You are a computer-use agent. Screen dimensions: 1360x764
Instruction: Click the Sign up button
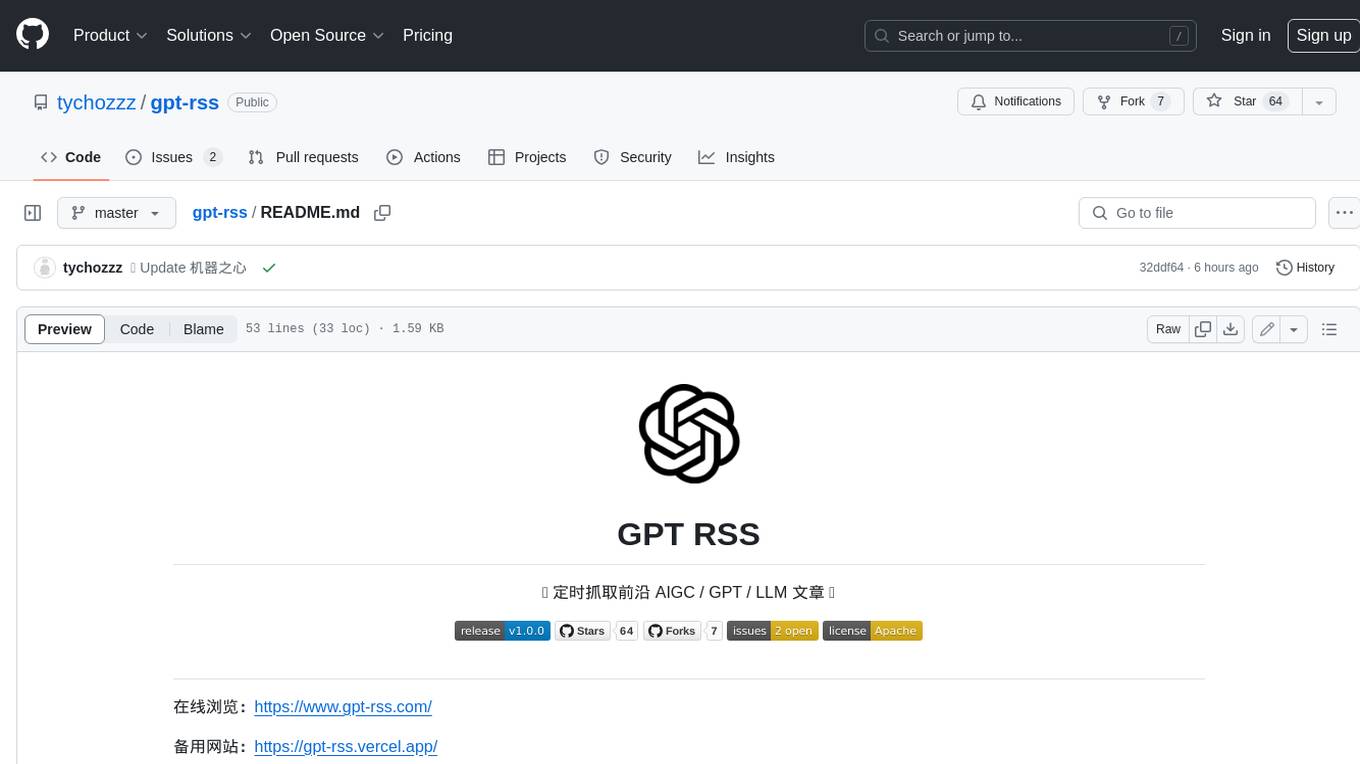pos(1323,35)
